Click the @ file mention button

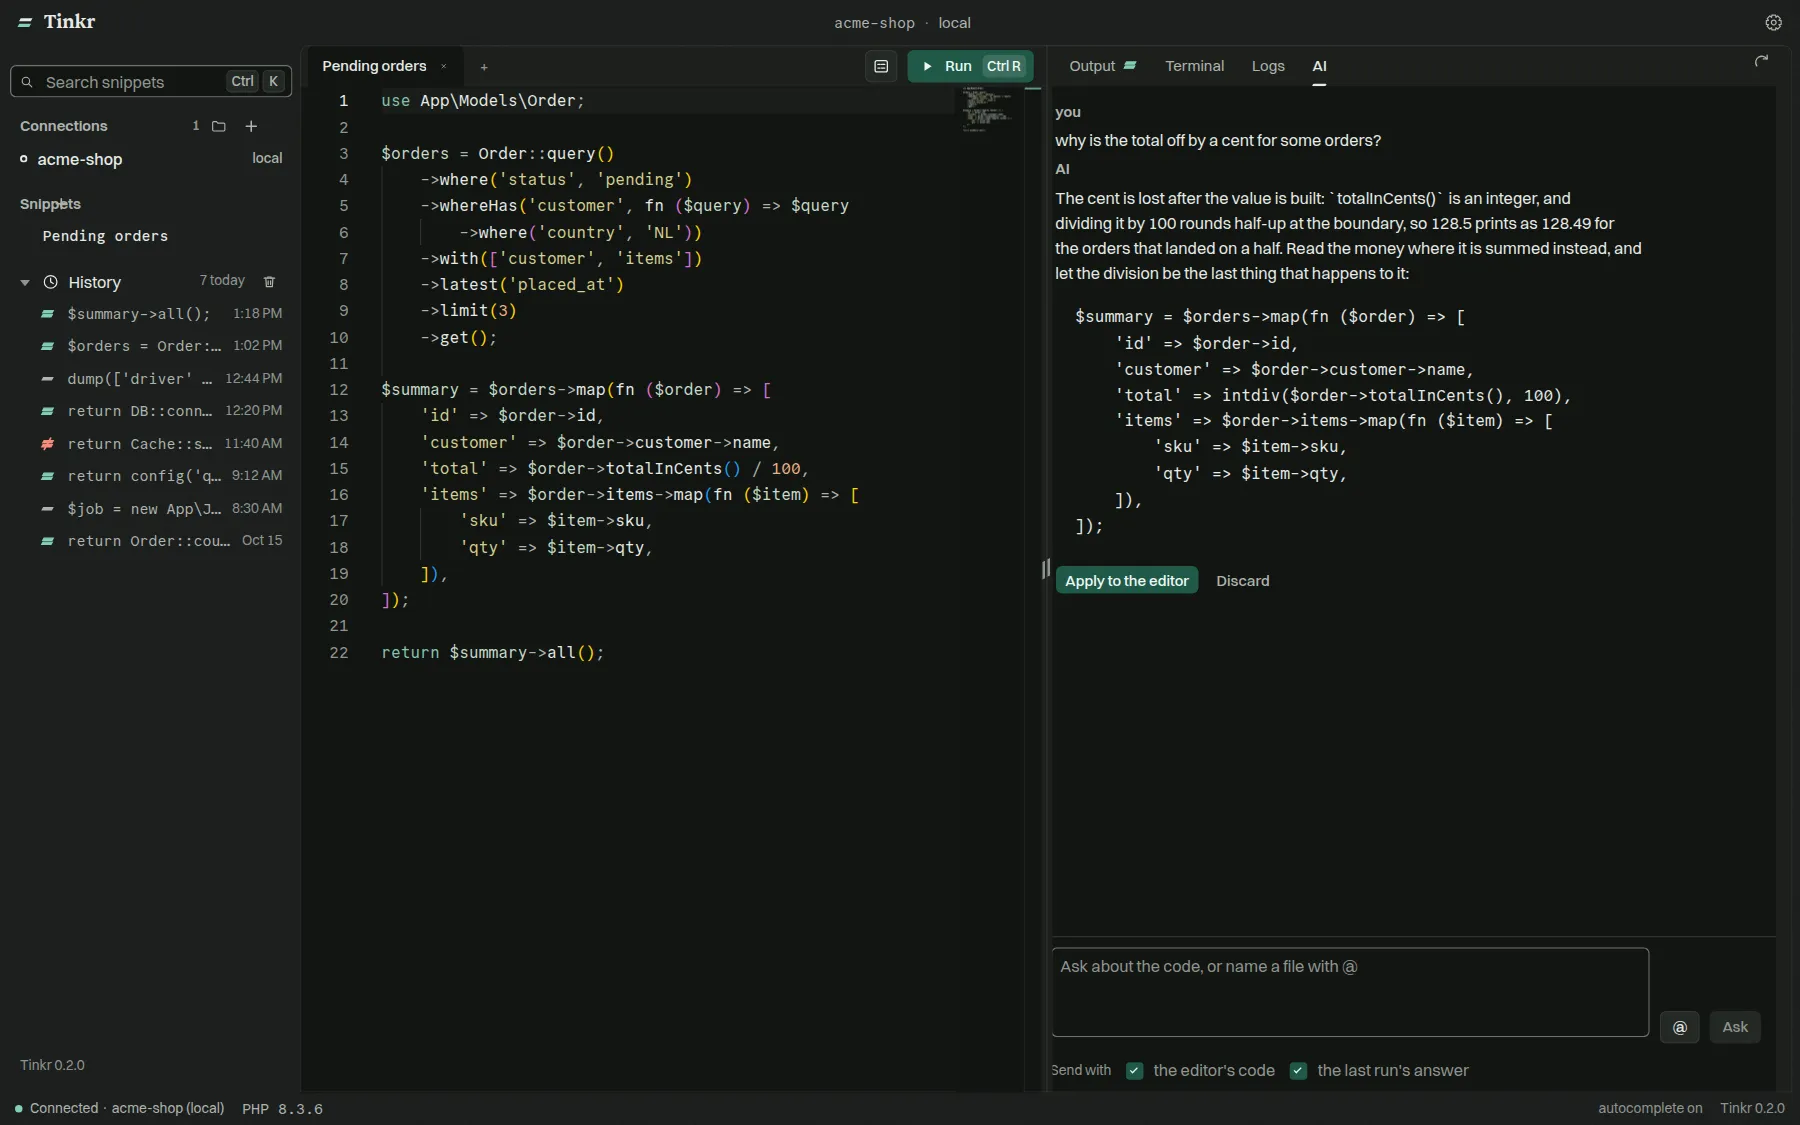[x=1679, y=1027]
